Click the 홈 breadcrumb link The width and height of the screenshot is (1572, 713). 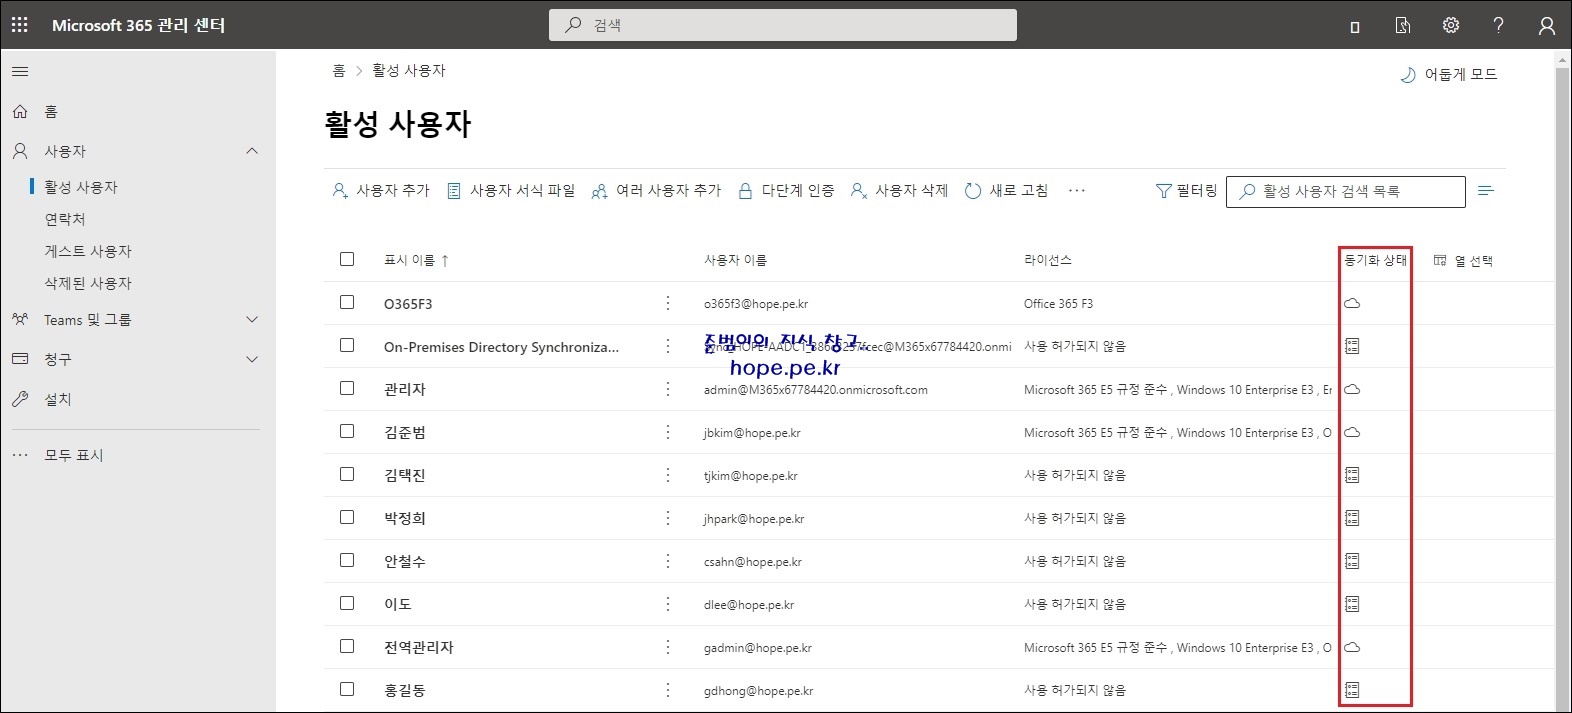click(x=339, y=71)
